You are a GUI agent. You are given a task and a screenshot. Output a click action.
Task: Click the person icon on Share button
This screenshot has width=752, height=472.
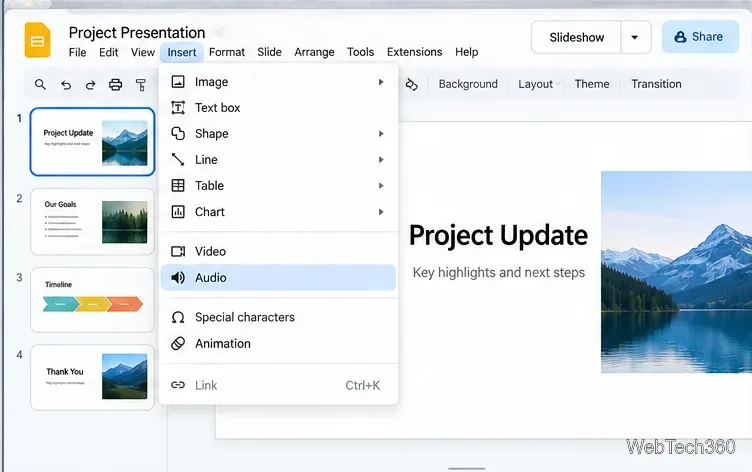click(x=680, y=37)
